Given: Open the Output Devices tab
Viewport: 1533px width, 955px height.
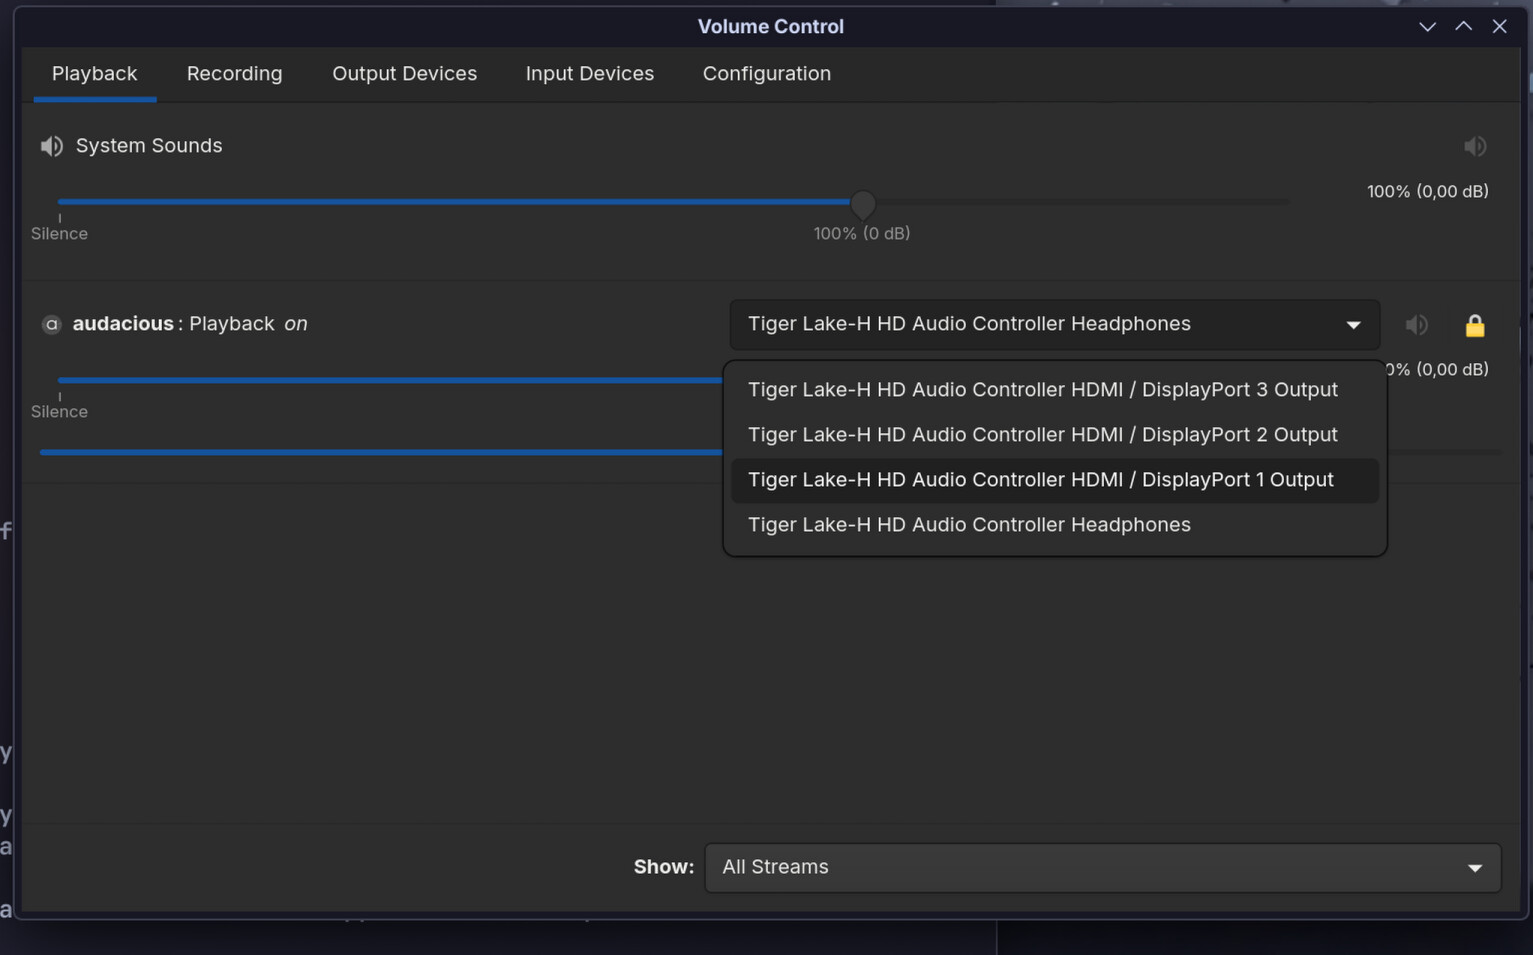Looking at the screenshot, I should (x=404, y=74).
